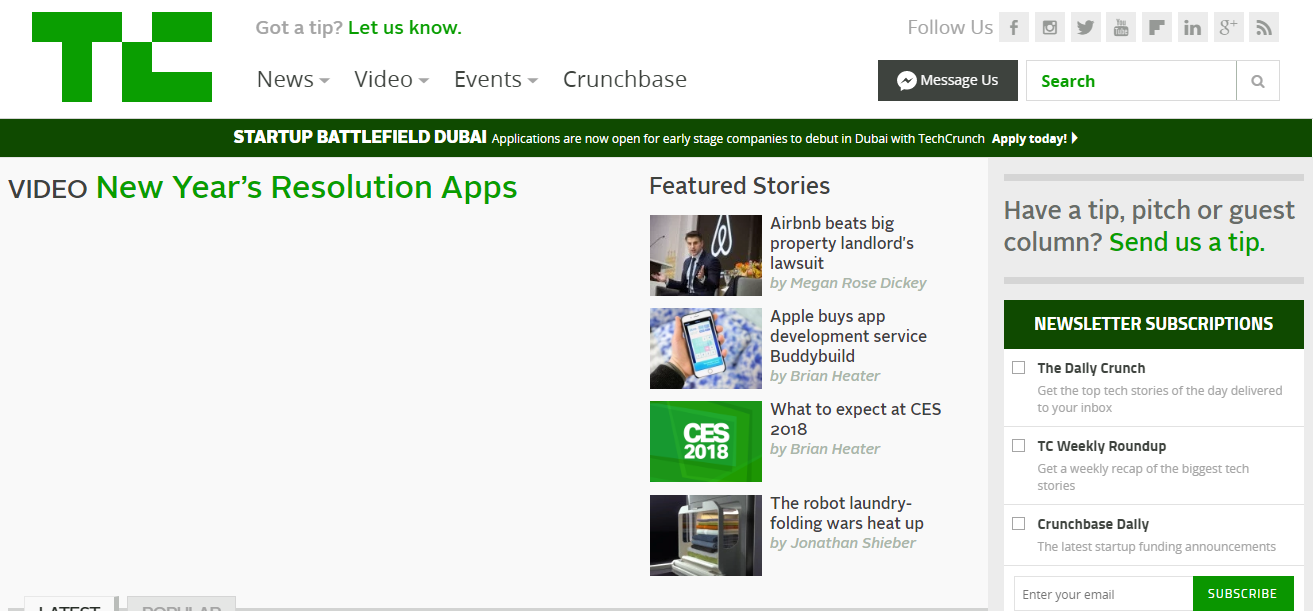Open the laundry-folding robot thumbnail
The image size is (1313, 611).
[x=706, y=535]
